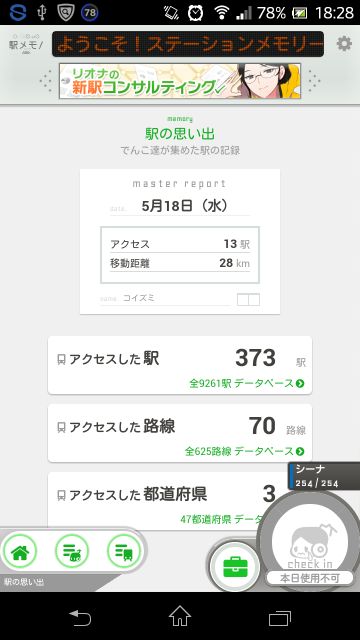Open the settings gear icon
Viewport: 360px width, 640px height.
coord(344,44)
